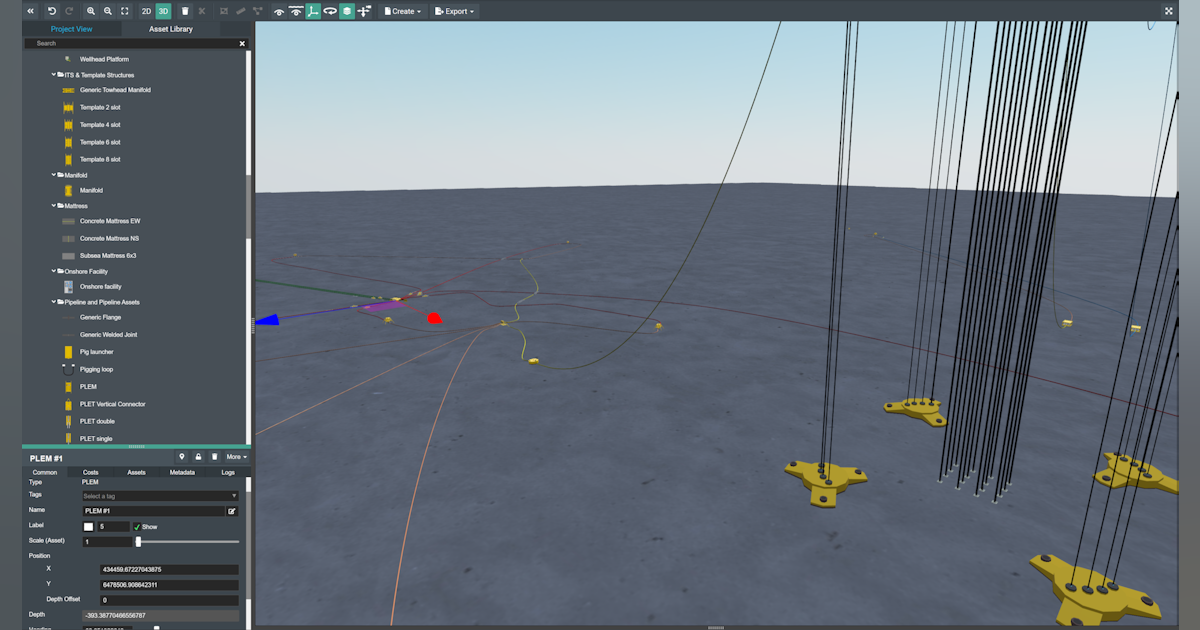Click the fit-to-screen icon in the toolbar
1200x630 pixels.
(124, 11)
